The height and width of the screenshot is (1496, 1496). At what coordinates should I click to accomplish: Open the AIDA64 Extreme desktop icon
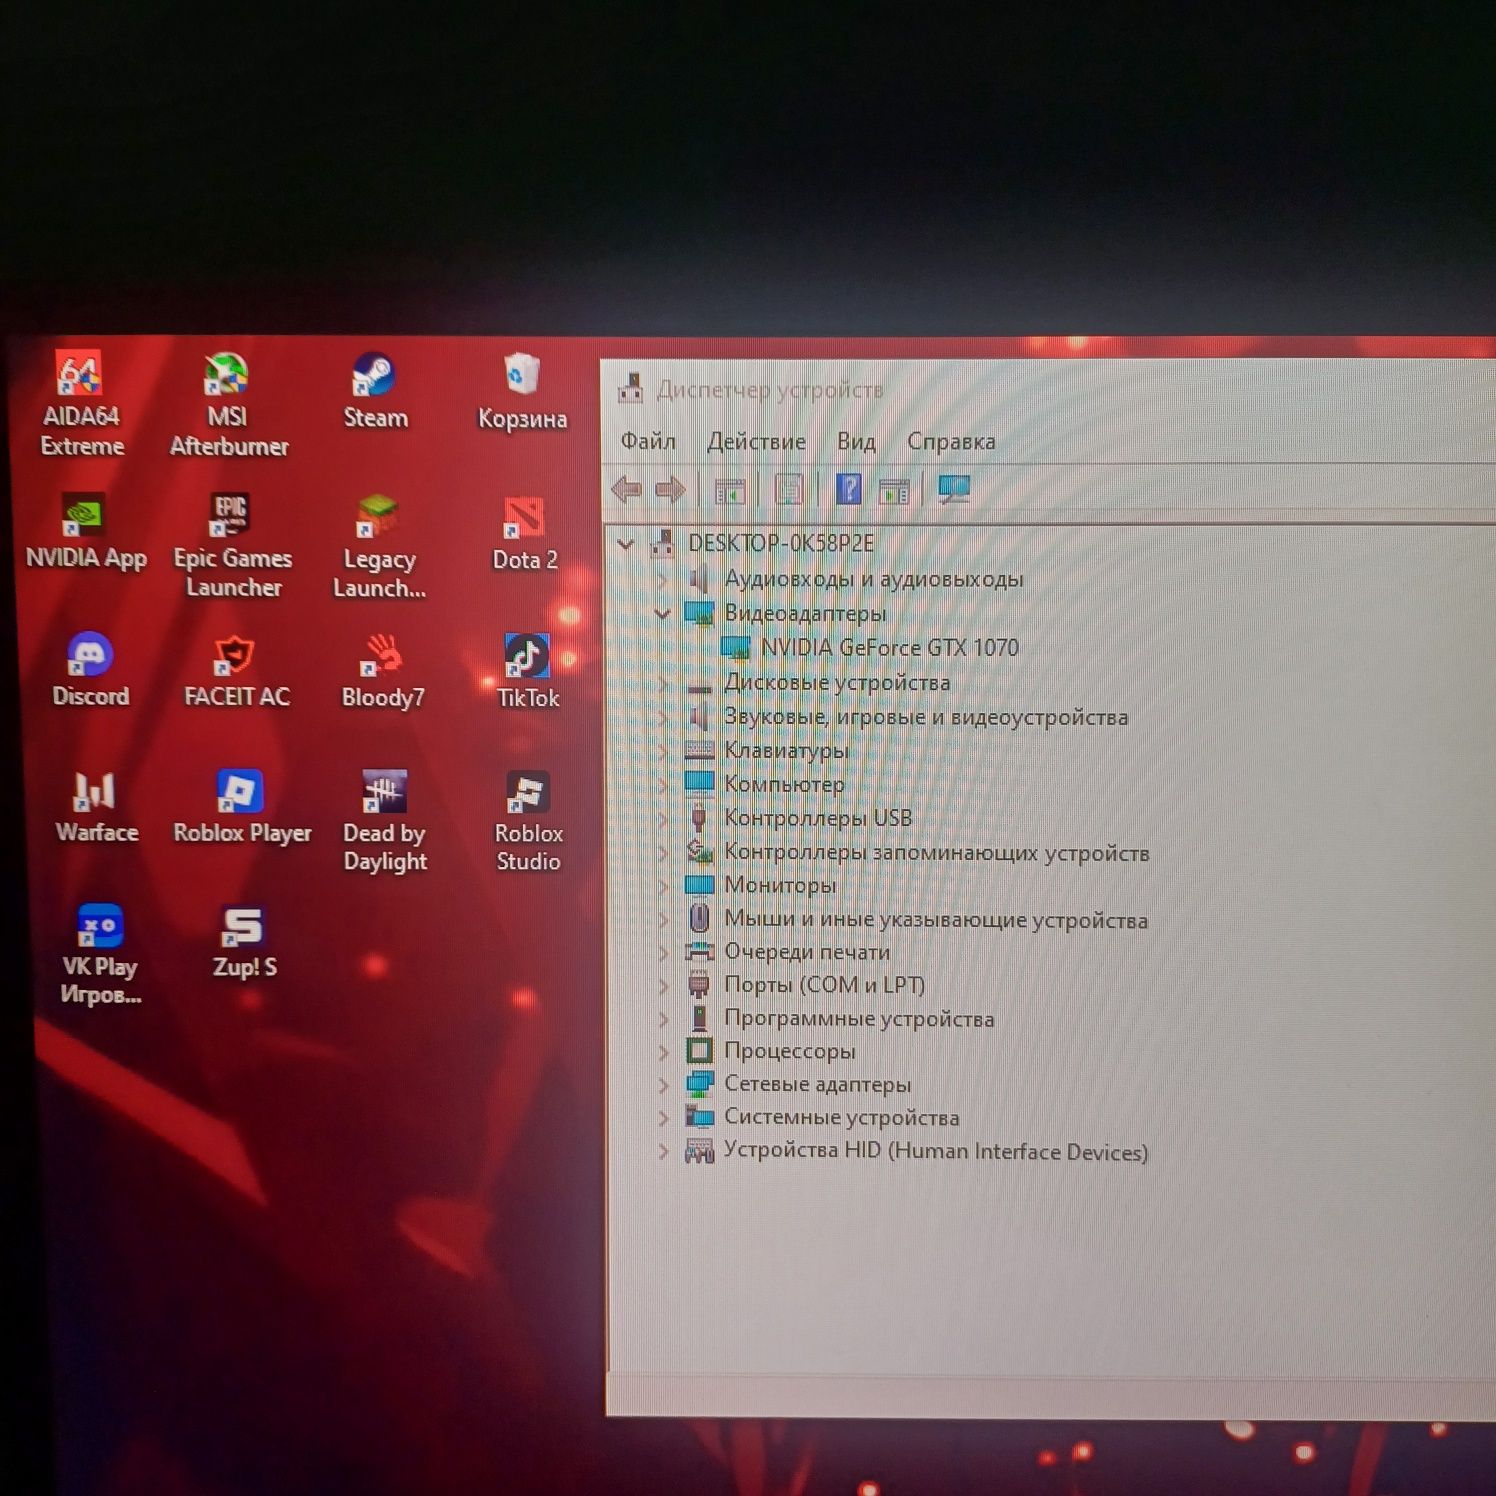tap(81, 404)
